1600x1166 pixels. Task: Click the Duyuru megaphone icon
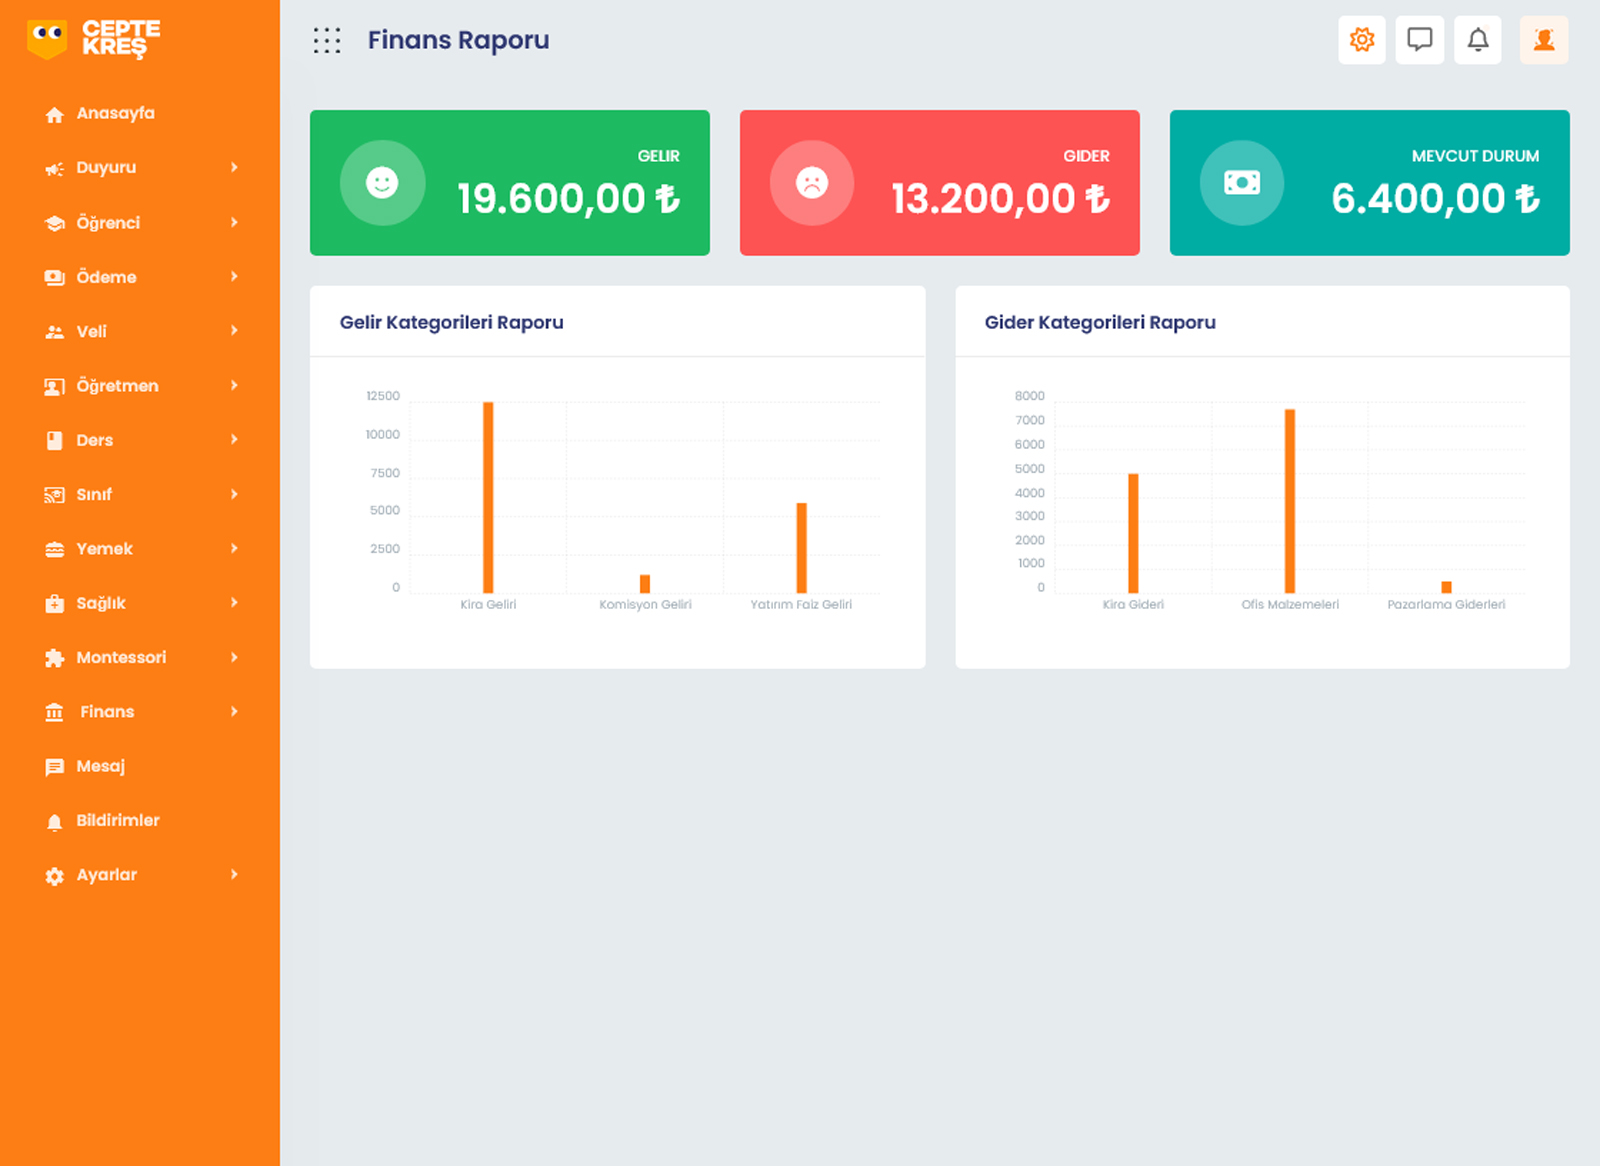55,168
